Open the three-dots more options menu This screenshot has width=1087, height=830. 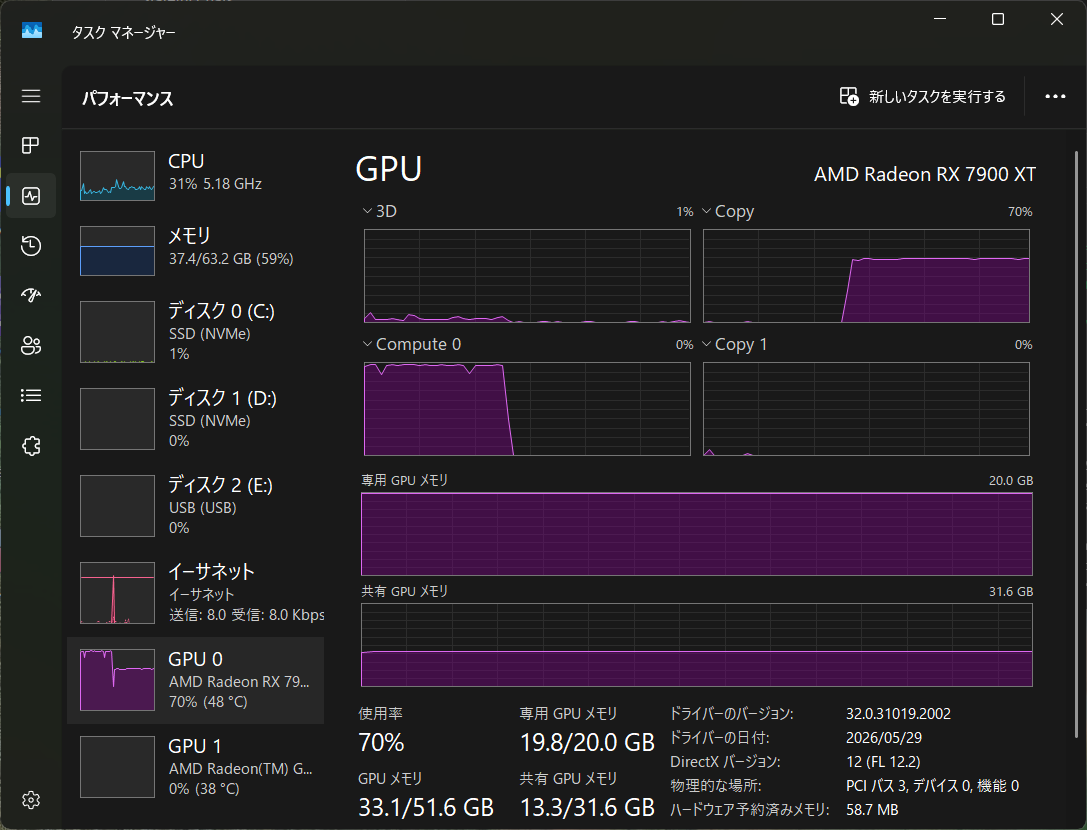pyautogui.click(x=1055, y=96)
